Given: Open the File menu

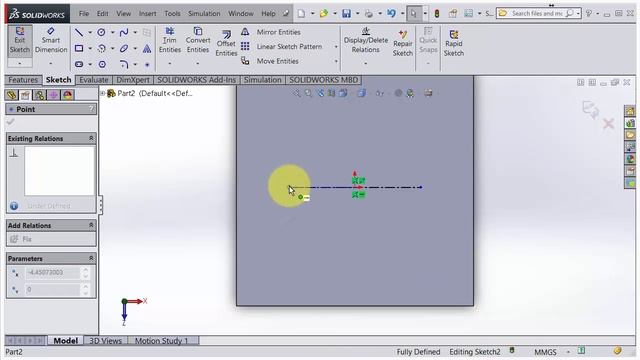Looking at the screenshot, I should click(84, 13).
